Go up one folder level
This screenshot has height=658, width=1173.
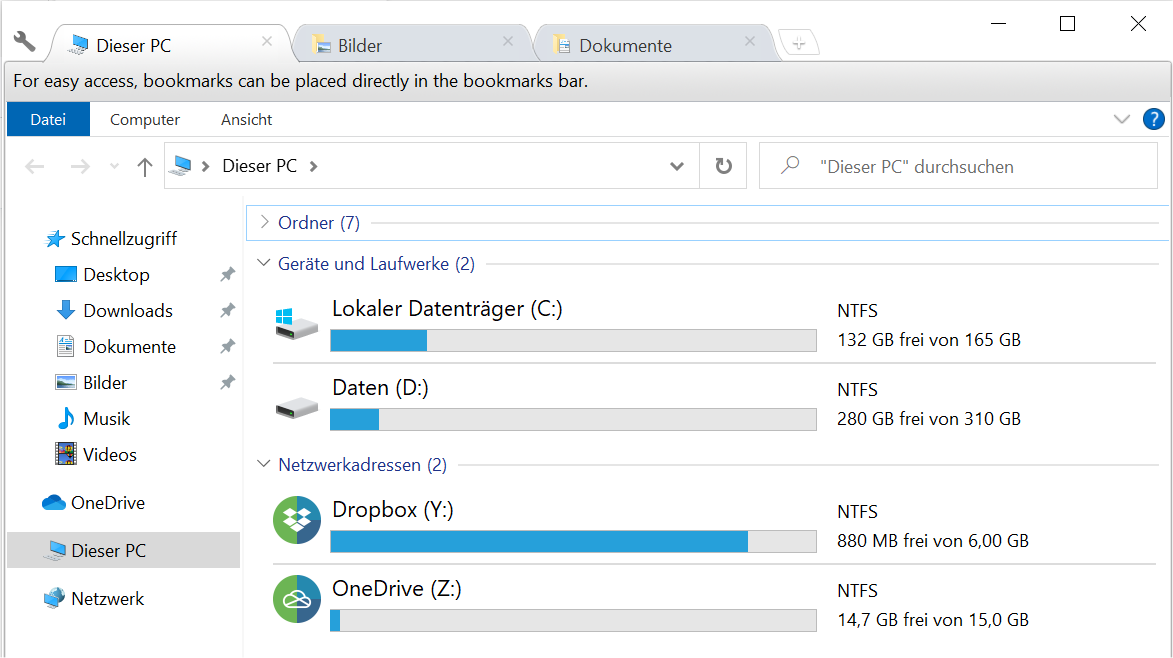[144, 166]
